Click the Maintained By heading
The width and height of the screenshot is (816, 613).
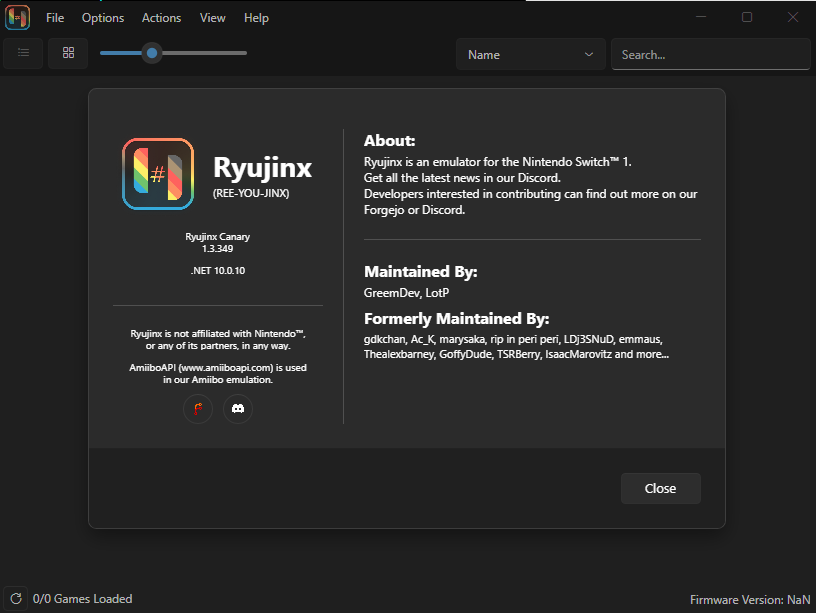(420, 272)
